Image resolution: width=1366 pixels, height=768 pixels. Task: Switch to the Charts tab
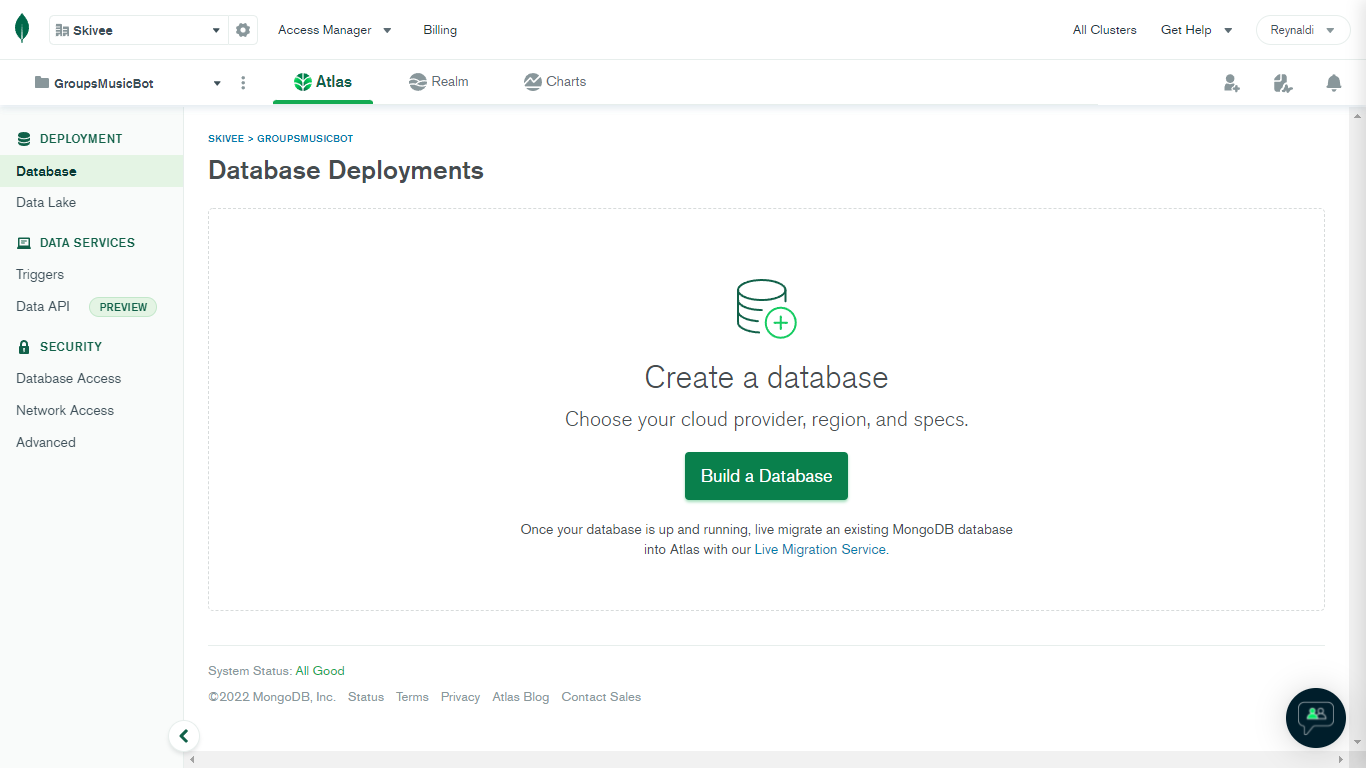pyautogui.click(x=555, y=82)
